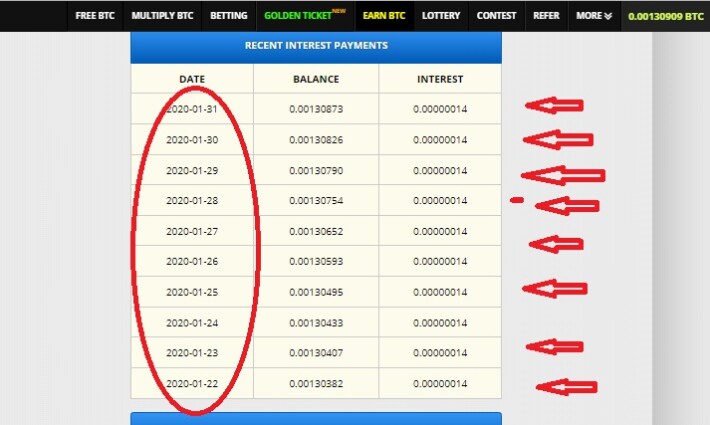
Task: Select the date 2020-01-25
Action: pos(192,292)
